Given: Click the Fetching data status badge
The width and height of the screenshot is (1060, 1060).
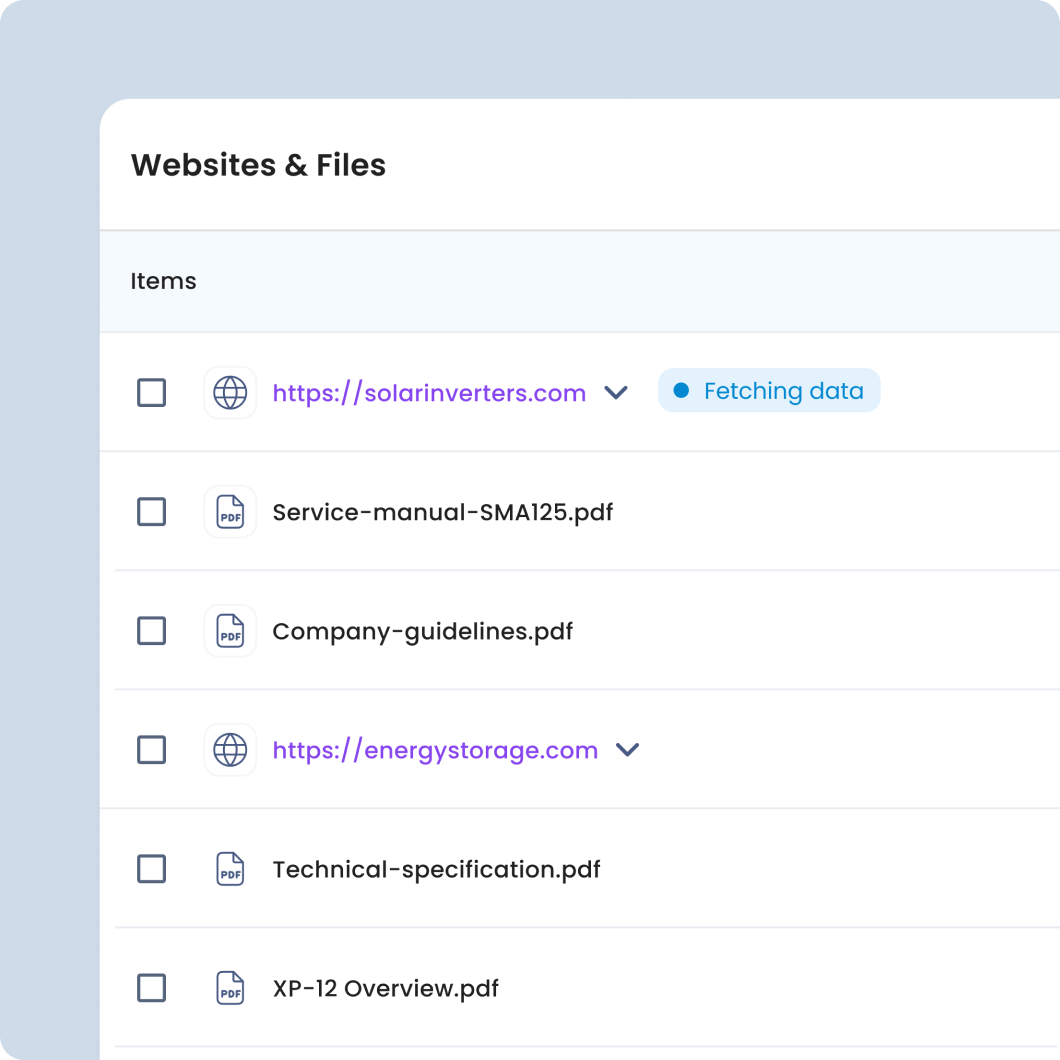Looking at the screenshot, I should click(x=769, y=391).
